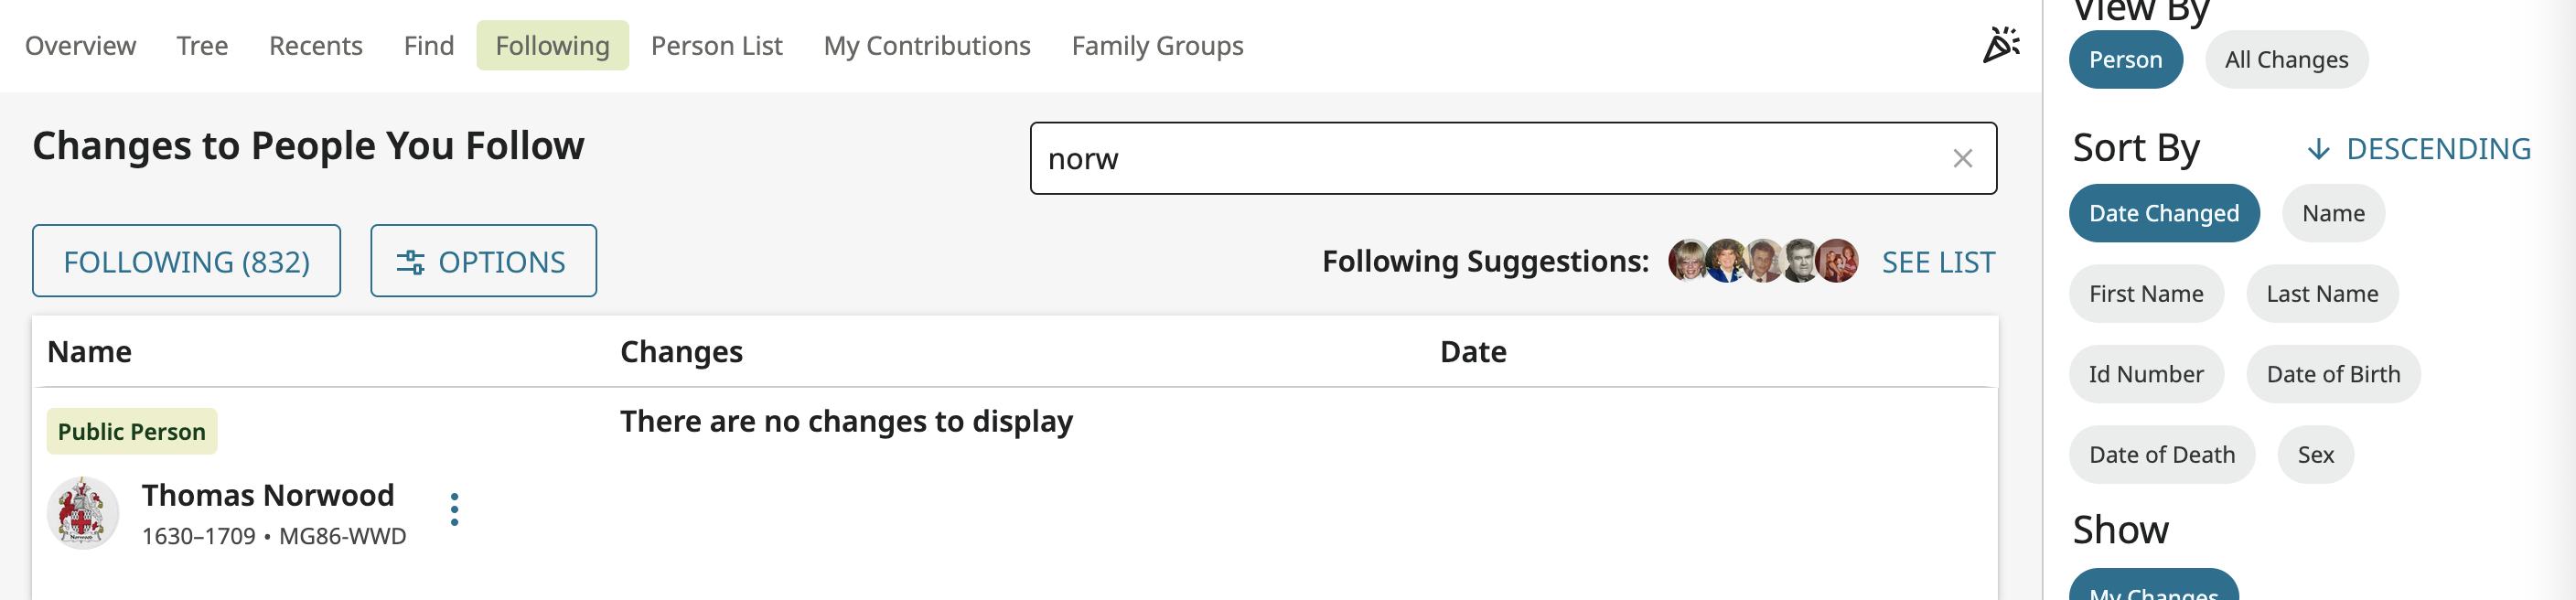2576x600 pixels.
Task: Open the Person List tab
Action: (x=716, y=46)
